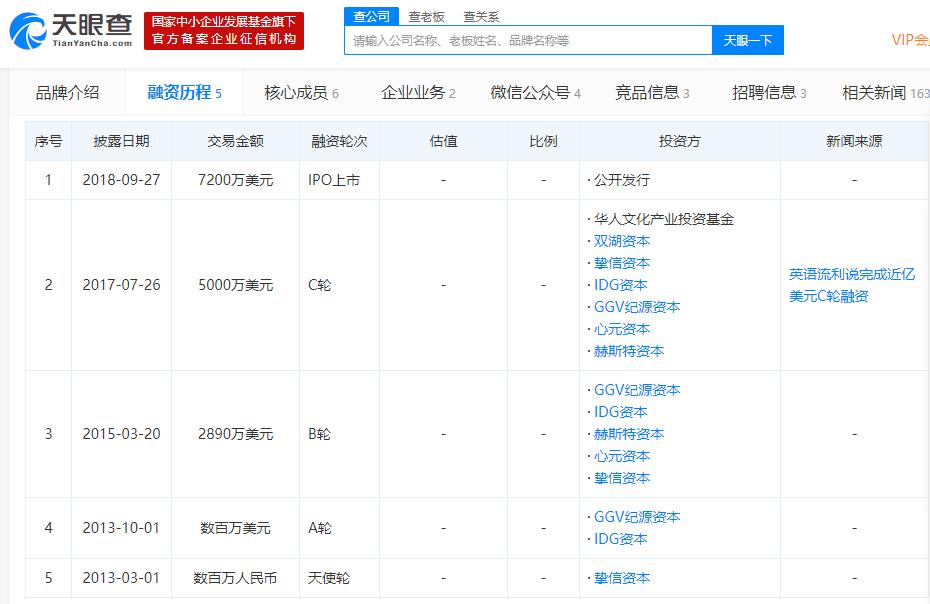Go to the 核心成员 tab
930x604 pixels.
301,93
